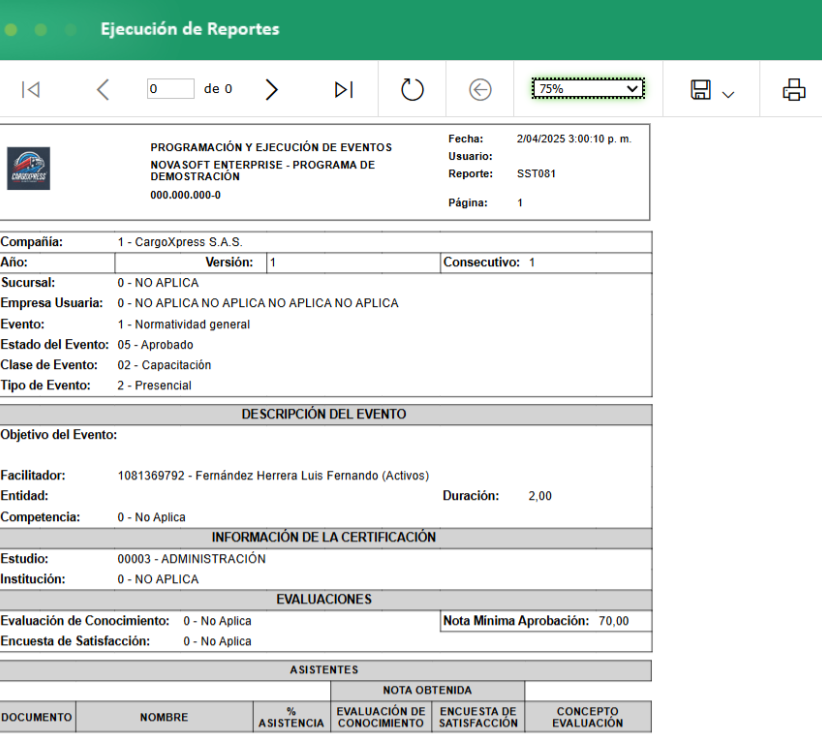Go to the next report page
The width and height of the screenshot is (822, 748).
click(271, 89)
